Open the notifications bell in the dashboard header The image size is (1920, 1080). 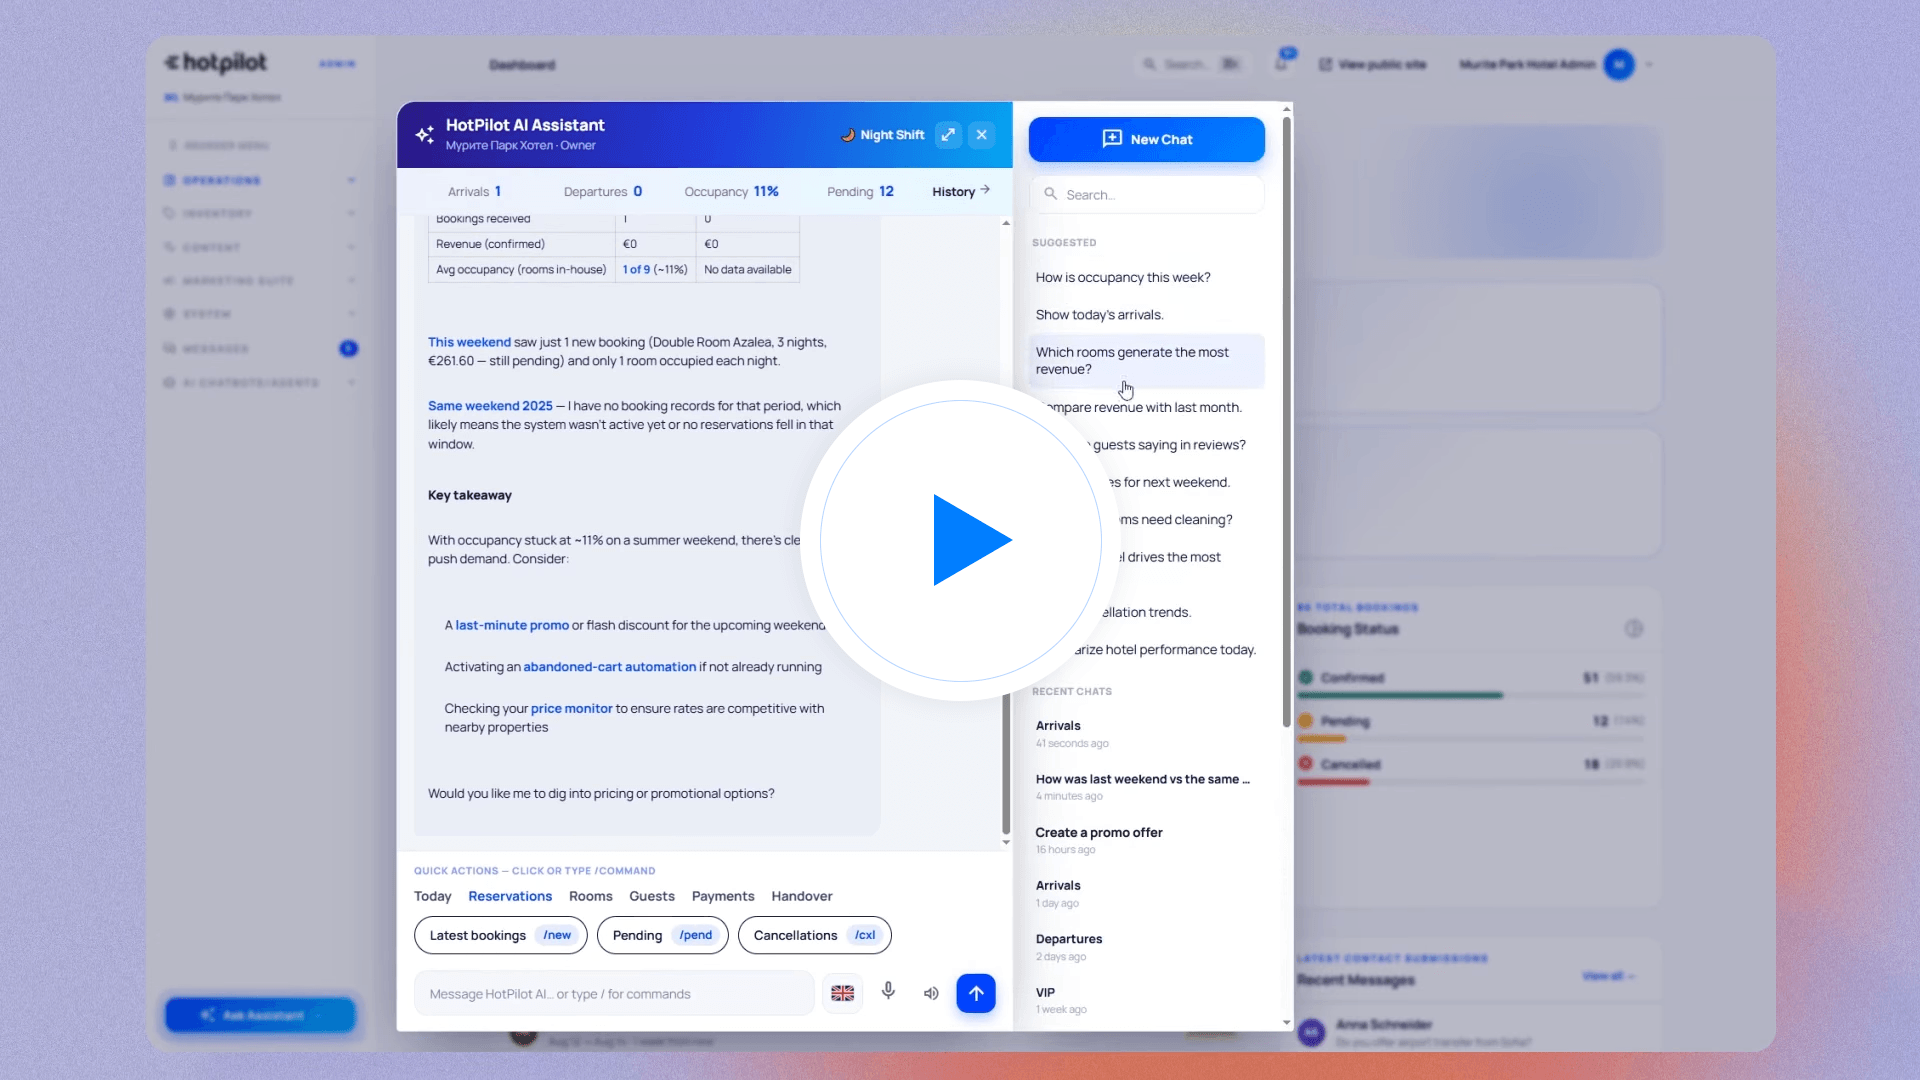(1281, 63)
